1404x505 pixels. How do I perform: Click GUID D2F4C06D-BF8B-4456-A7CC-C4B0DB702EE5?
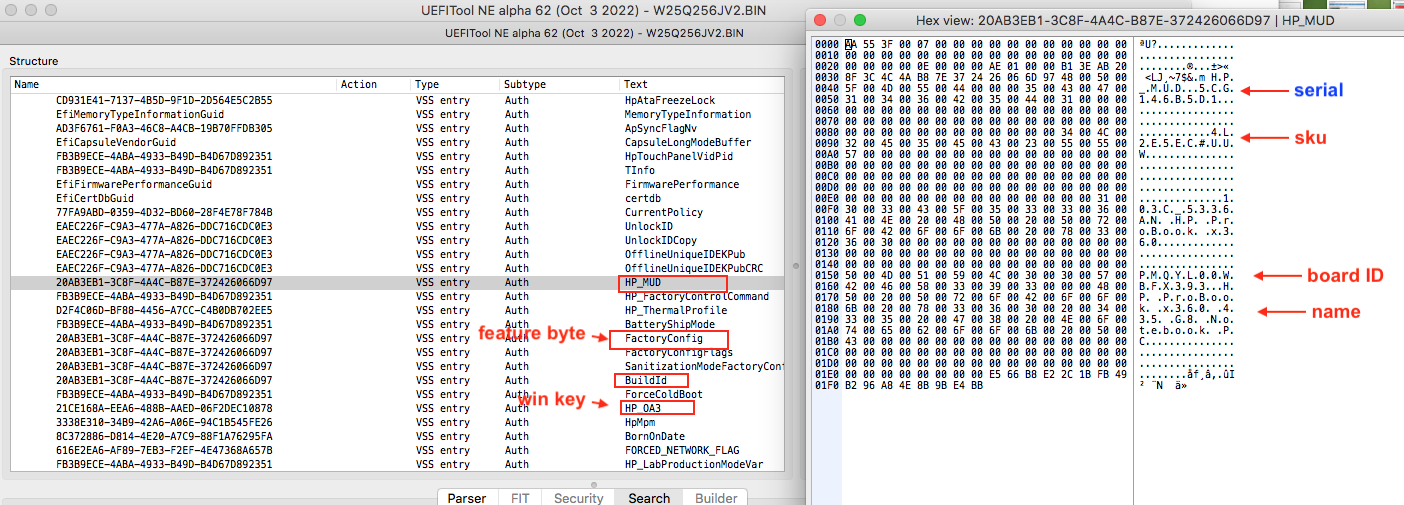point(164,310)
